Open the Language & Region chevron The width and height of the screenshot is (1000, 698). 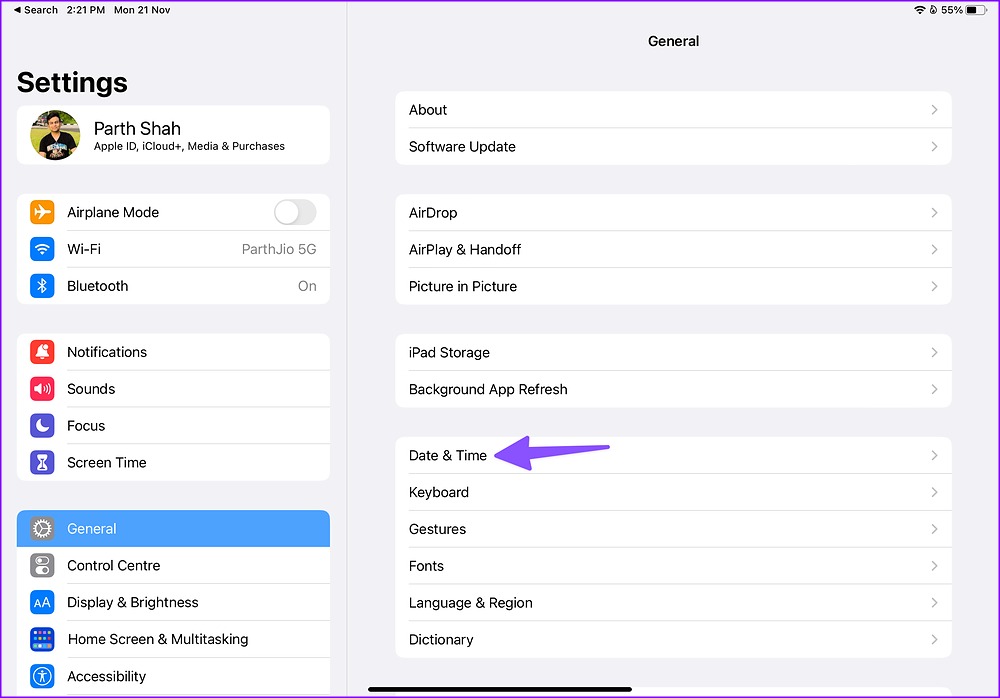click(934, 603)
